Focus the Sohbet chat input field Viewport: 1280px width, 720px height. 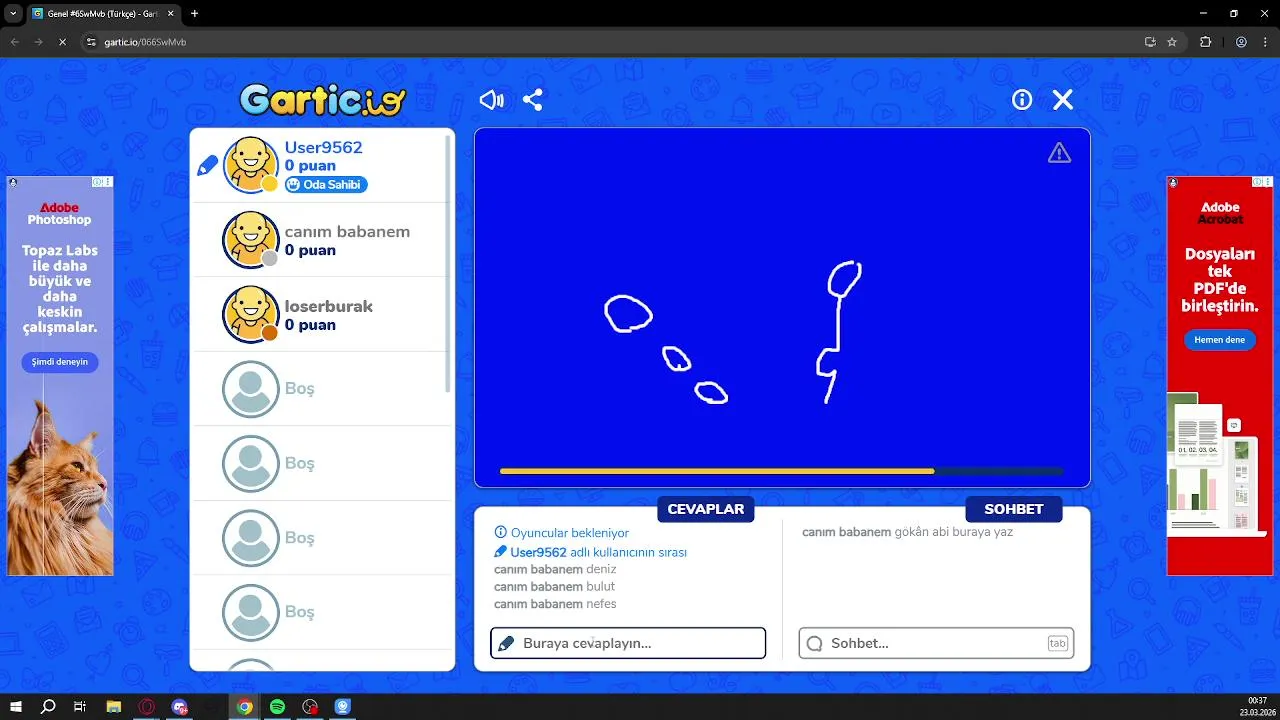pyautogui.click(x=936, y=643)
